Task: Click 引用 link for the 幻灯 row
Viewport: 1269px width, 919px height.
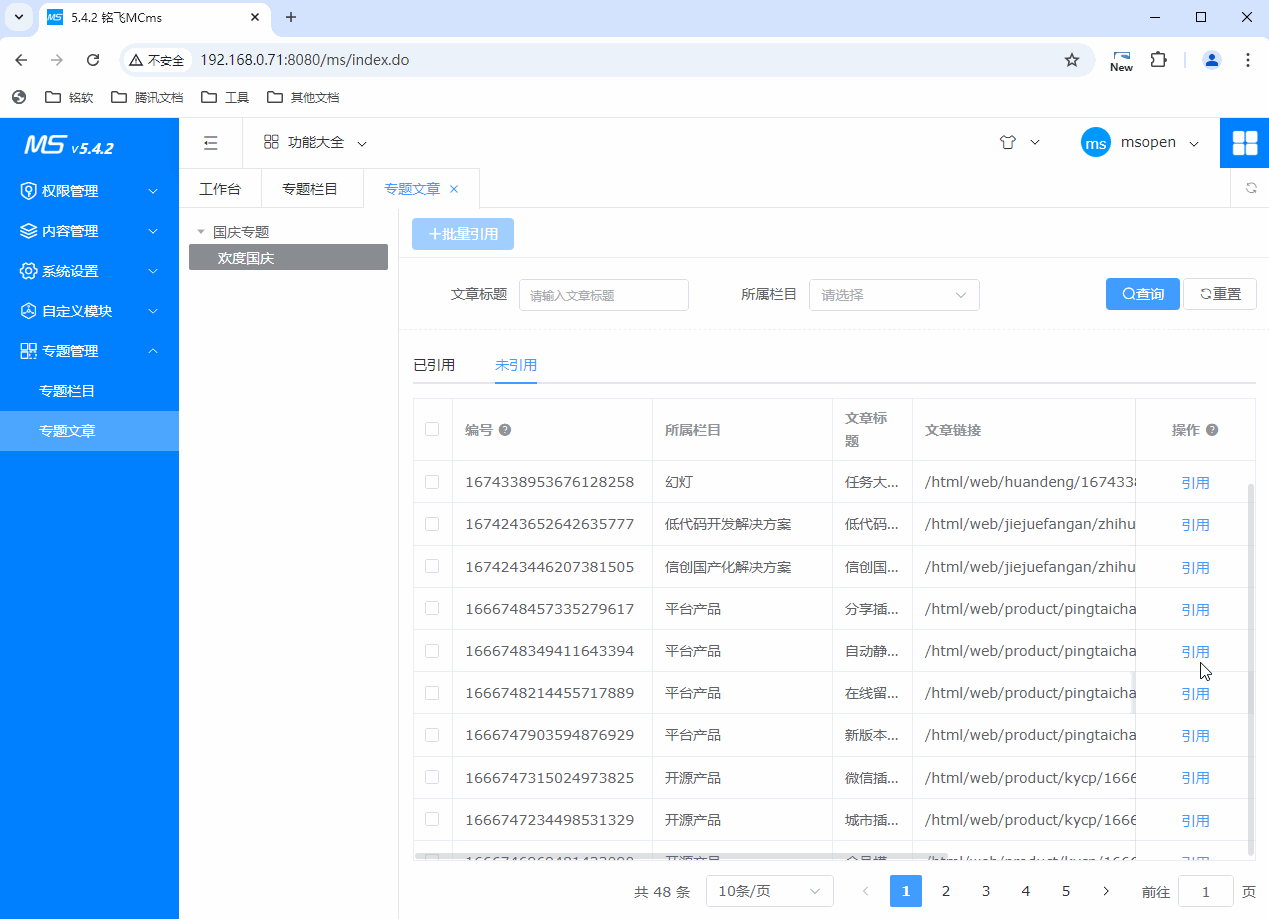Action: [1195, 483]
